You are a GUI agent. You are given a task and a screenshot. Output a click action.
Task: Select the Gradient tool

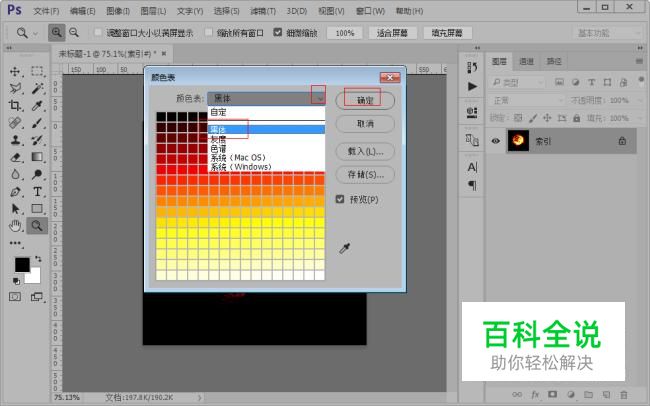pos(37,157)
